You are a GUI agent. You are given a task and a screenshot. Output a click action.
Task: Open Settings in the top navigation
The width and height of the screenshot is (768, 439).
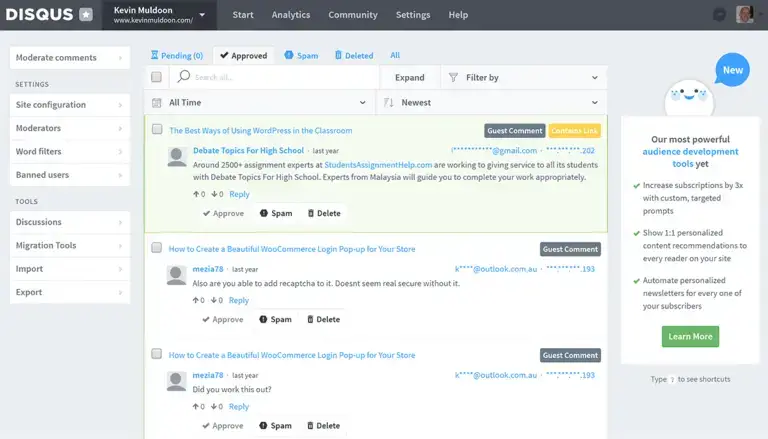coord(413,15)
